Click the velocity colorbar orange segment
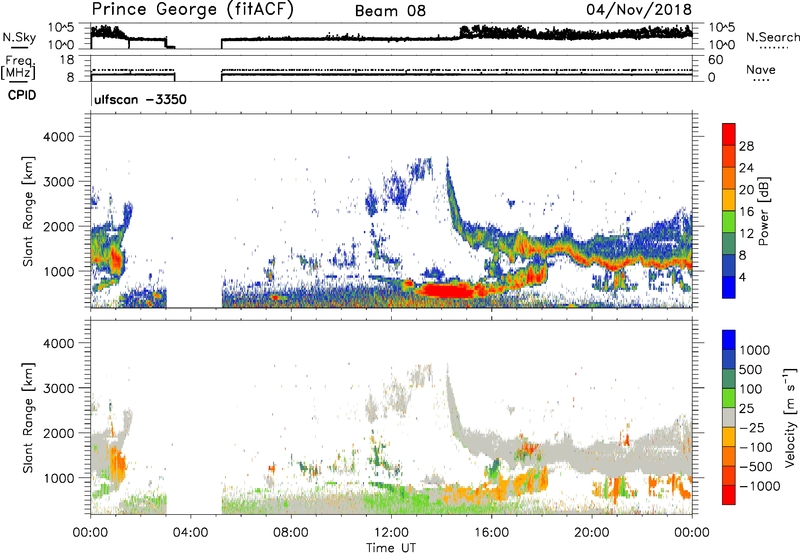Viewport: 800px width, 554px height. pyautogui.click(x=729, y=456)
